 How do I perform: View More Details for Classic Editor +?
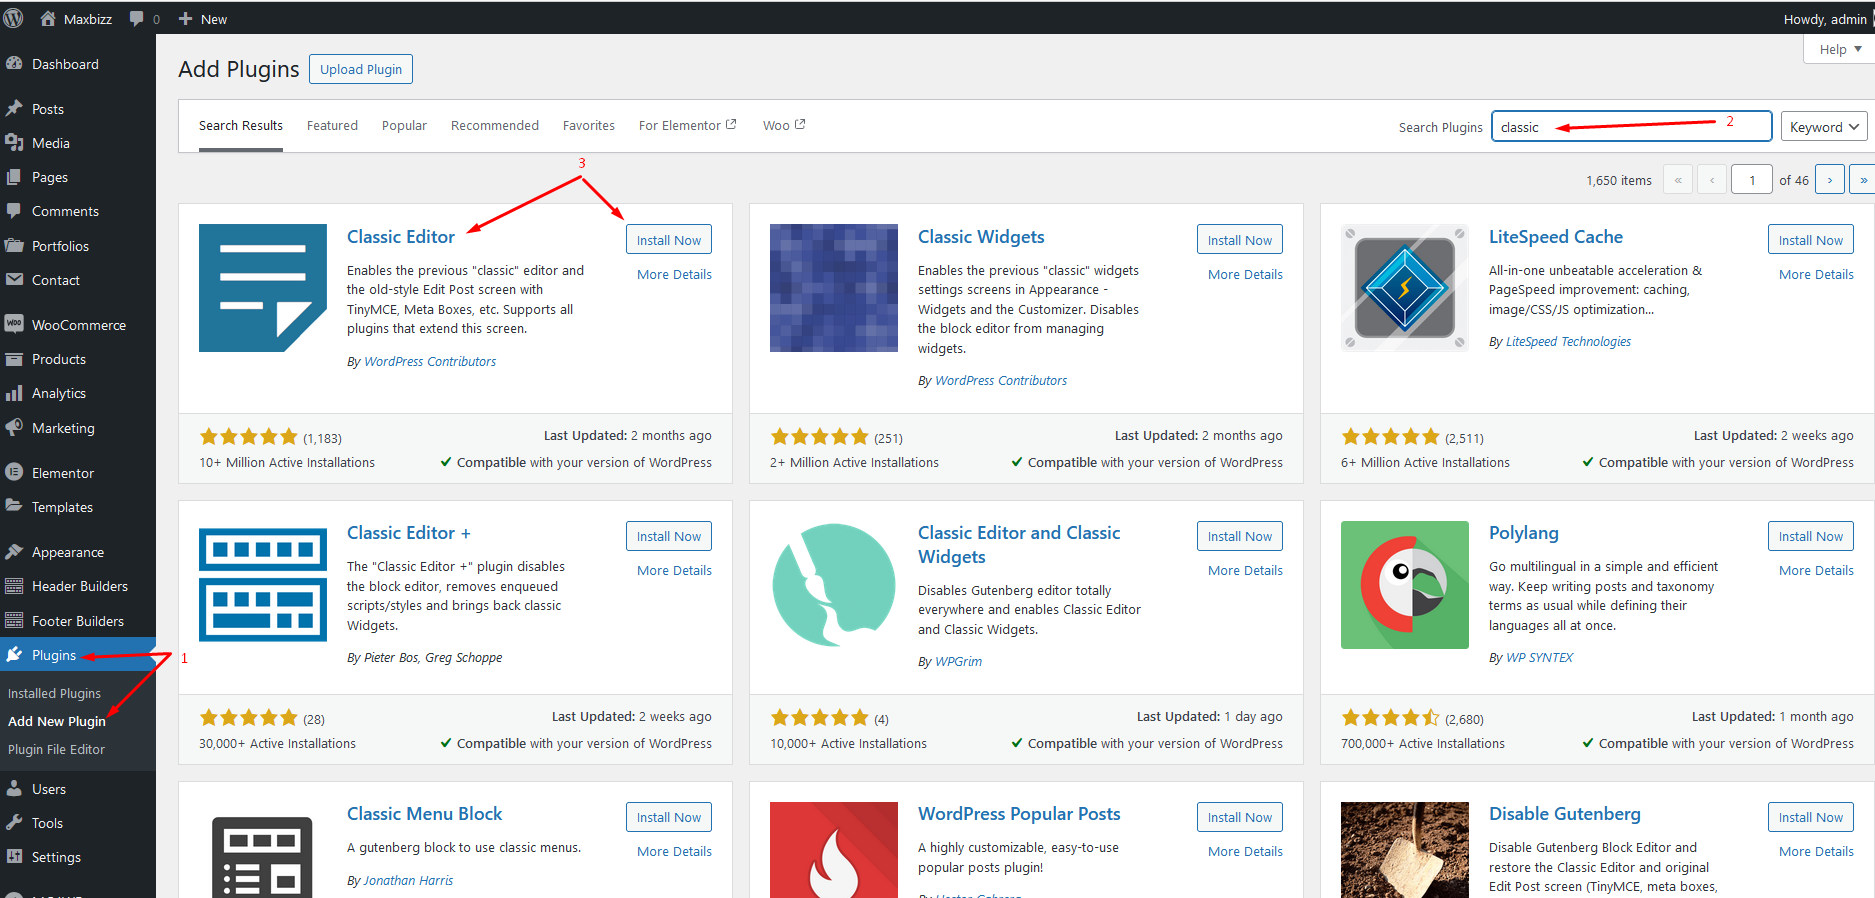point(675,570)
